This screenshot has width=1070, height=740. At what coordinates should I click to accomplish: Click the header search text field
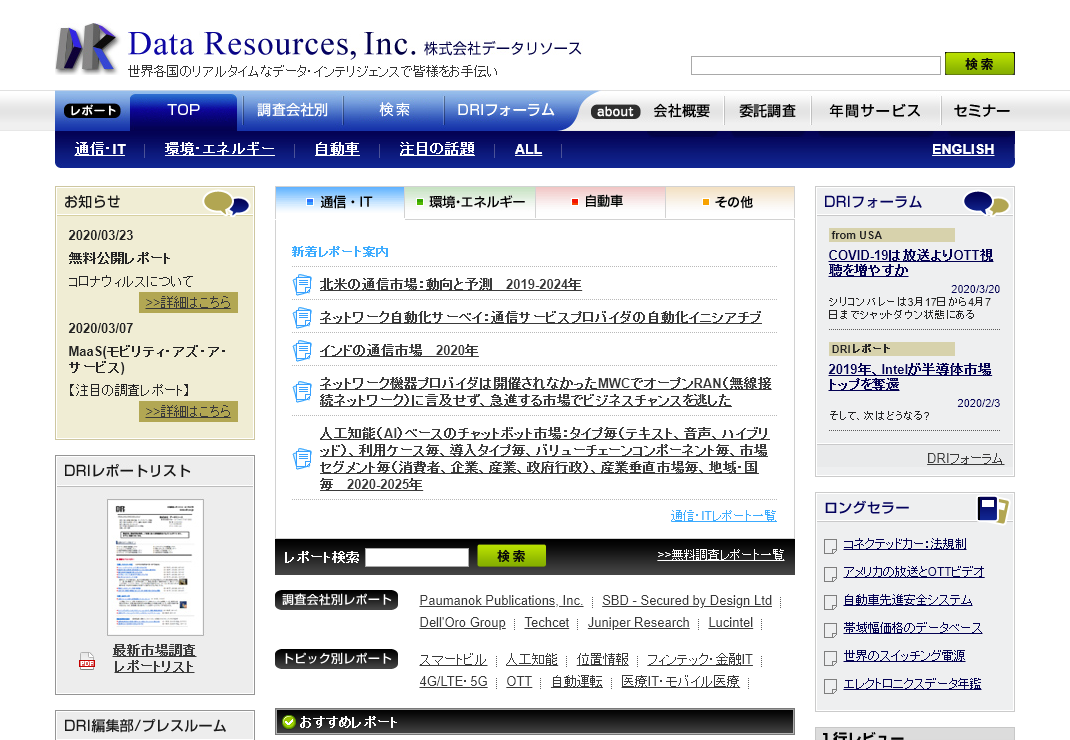pyautogui.click(x=815, y=66)
